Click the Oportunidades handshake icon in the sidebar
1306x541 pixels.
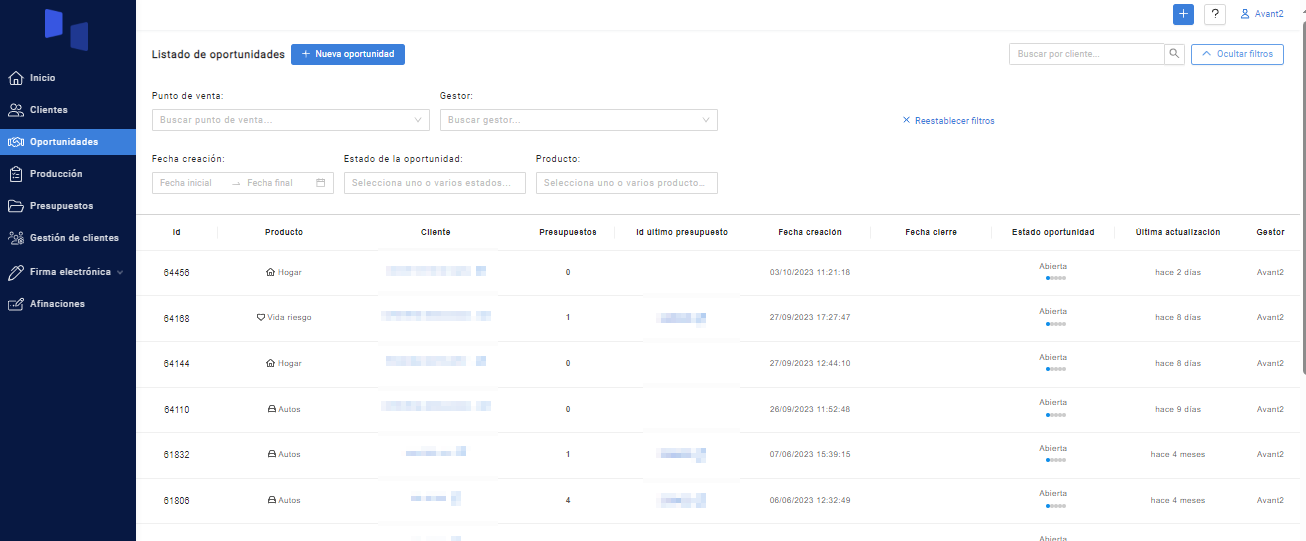[15, 142]
